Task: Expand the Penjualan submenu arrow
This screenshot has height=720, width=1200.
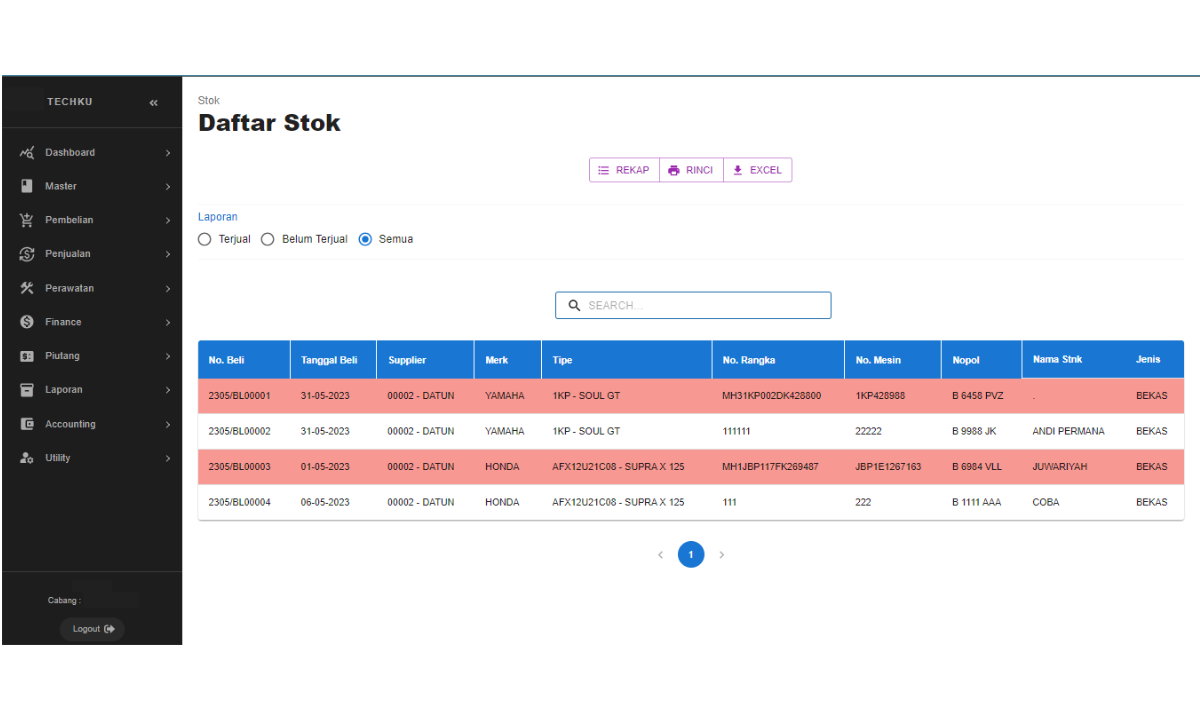Action: pos(167,255)
